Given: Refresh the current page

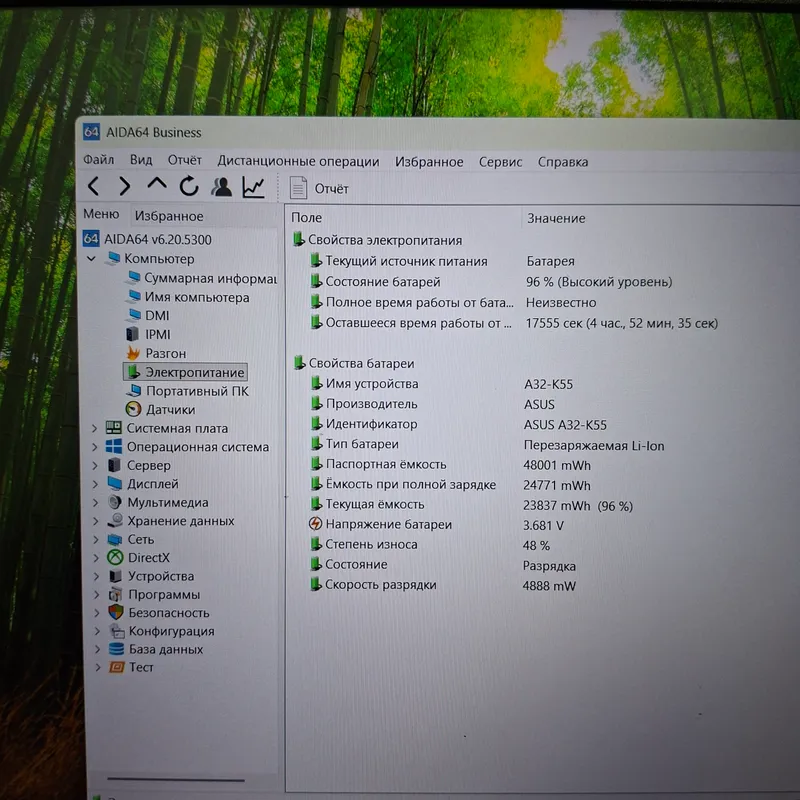Looking at the screenshot, I should 189,186.
